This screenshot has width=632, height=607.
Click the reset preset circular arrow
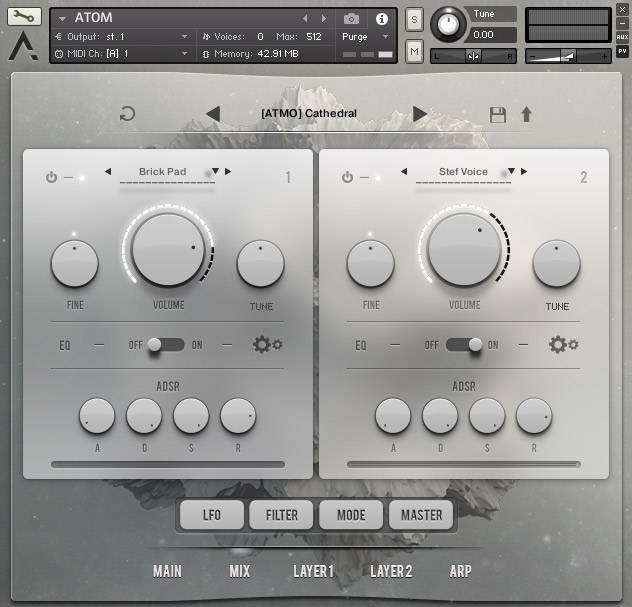point(127,114)
